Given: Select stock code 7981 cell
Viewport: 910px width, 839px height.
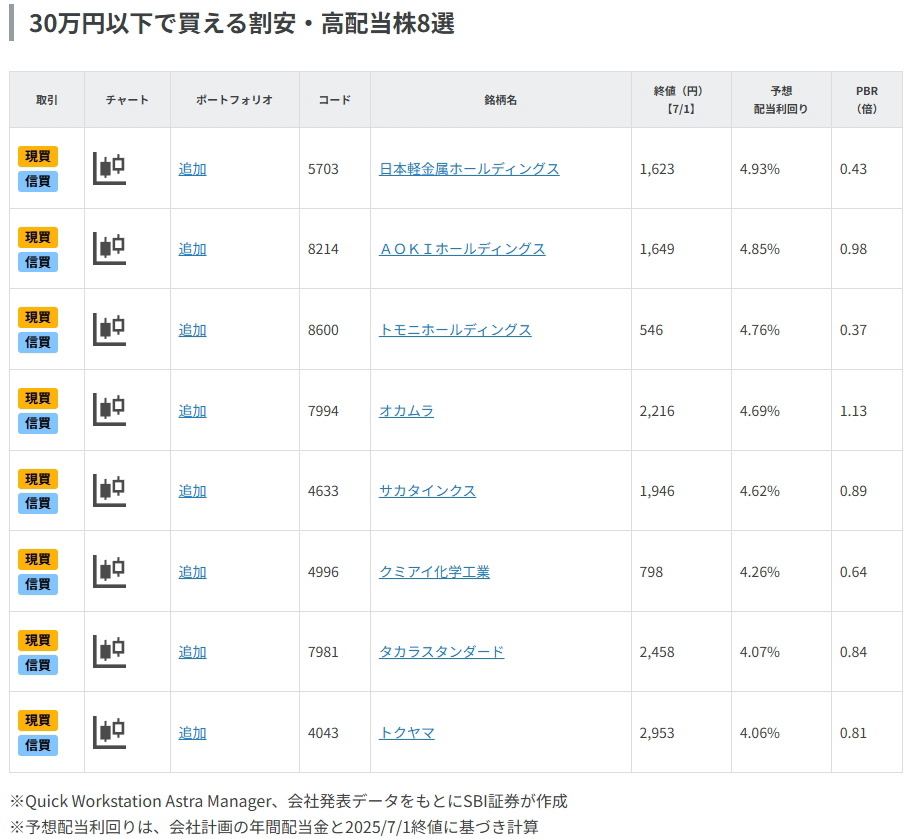Looking at the screenshot, I should coord(335,652).
